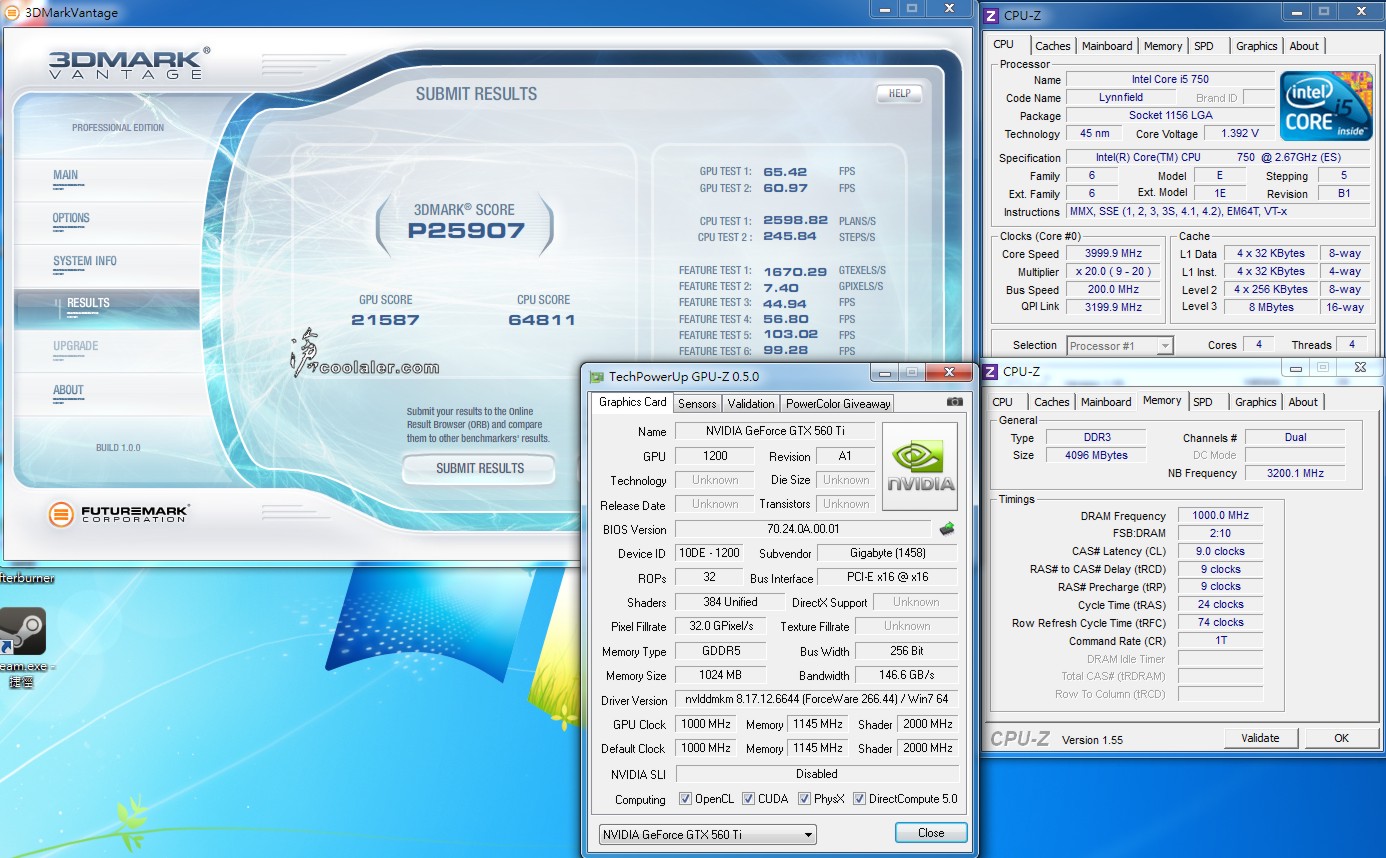This screenshot has height=858, width=1386.
Task: Open the PowerColor Giveaway tab
Action: click(x=838, y=403)
